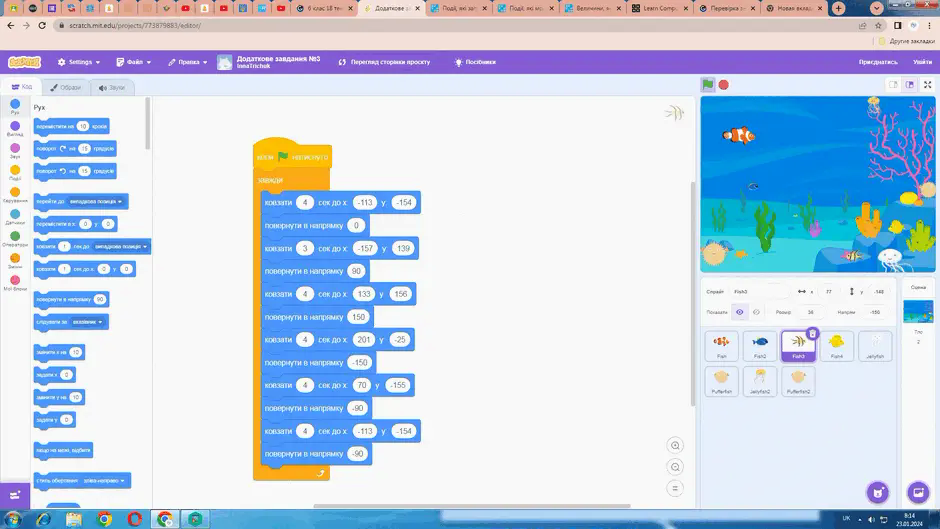Screen dimensions: 940x529
Task: Bookmark this page with star icon
Action: pos(878,26)
